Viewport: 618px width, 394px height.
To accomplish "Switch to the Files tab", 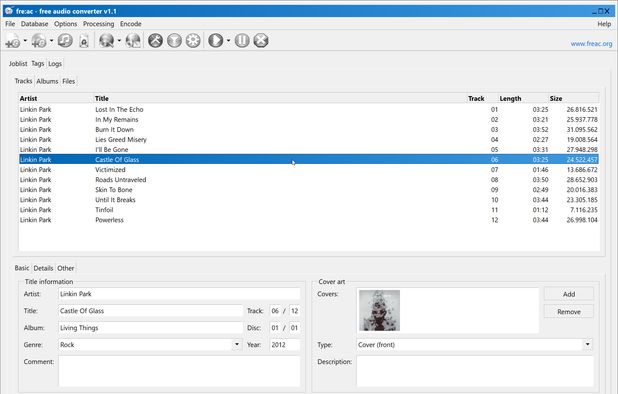I will click(69, 81).
